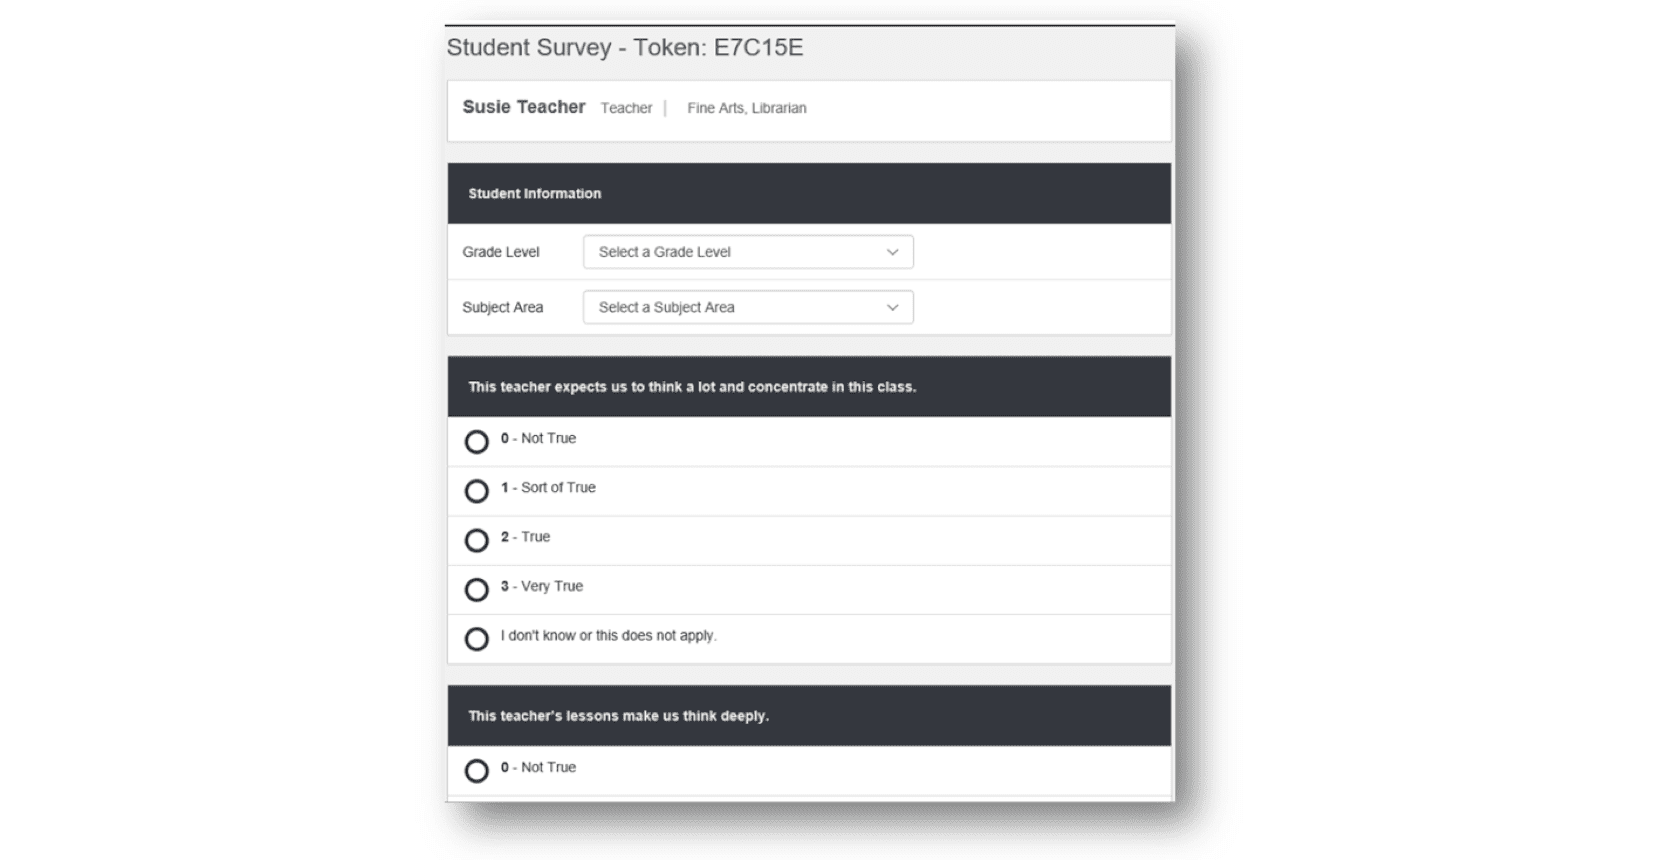The height and width of the screenshot is (860, 1658).
Task: Select '0 - Not True' for the think deeply question
Action: tap(477, 770)
